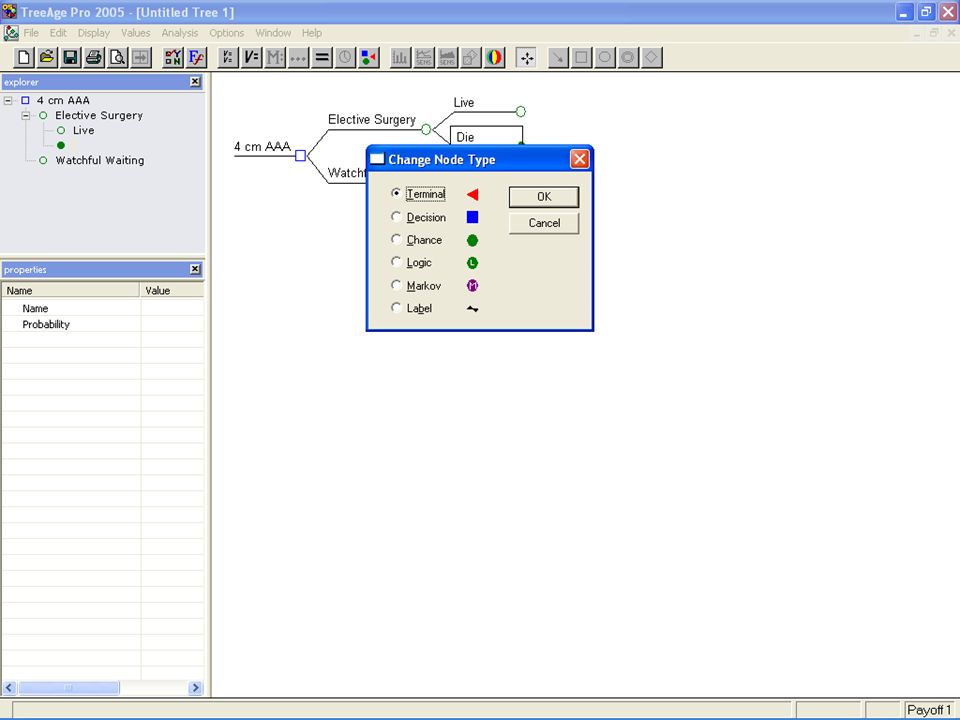Pick the Logic node type option
Image resolution: width=960 pixels, height=720 pixels.
click(396, 262)
